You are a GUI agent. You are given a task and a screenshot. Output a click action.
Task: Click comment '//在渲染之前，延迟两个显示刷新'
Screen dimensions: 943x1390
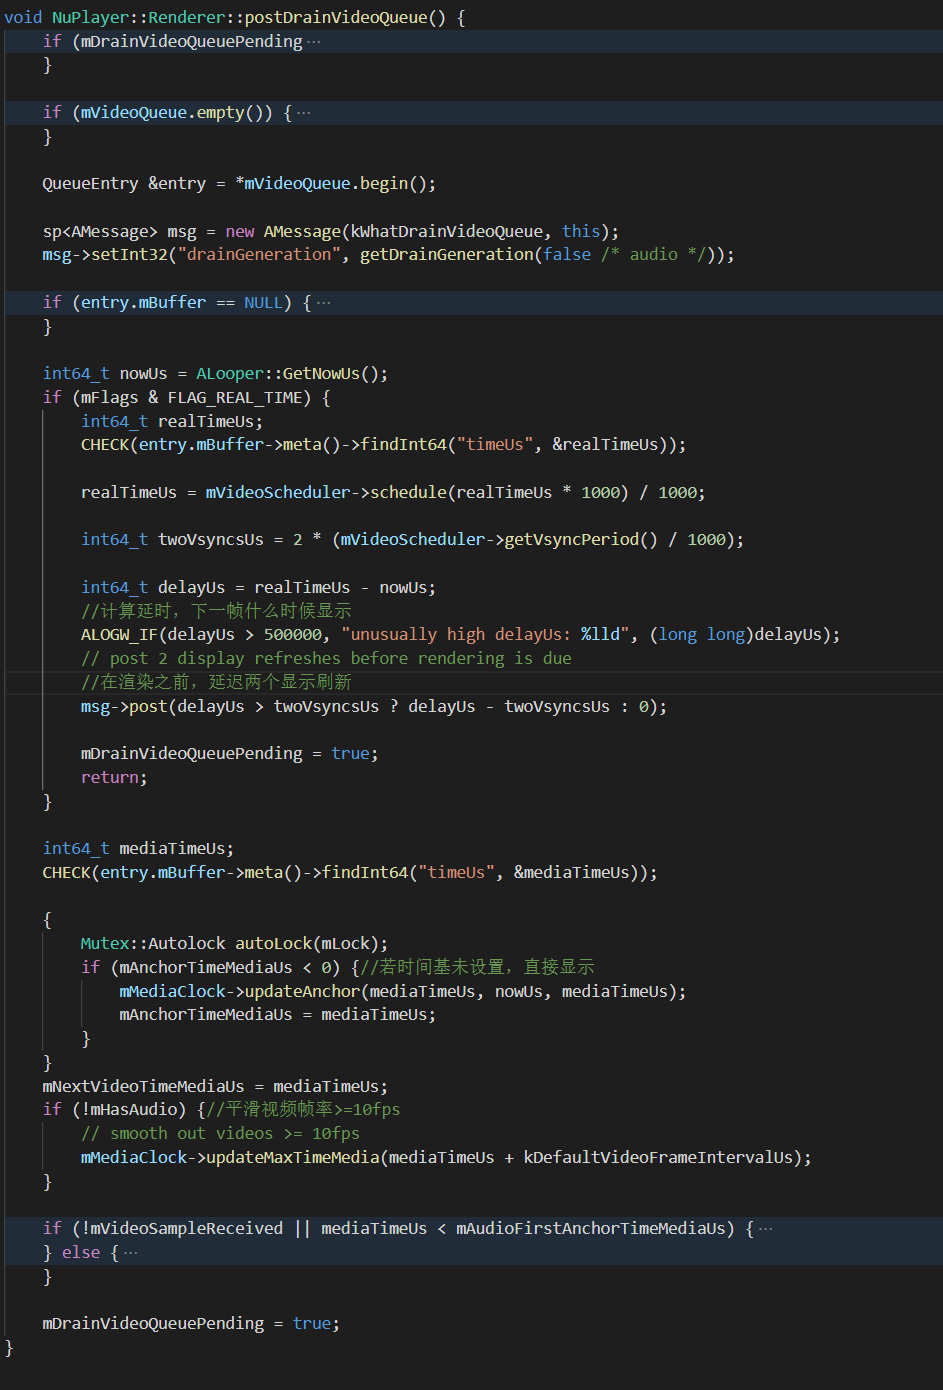(x=216, y=682)
